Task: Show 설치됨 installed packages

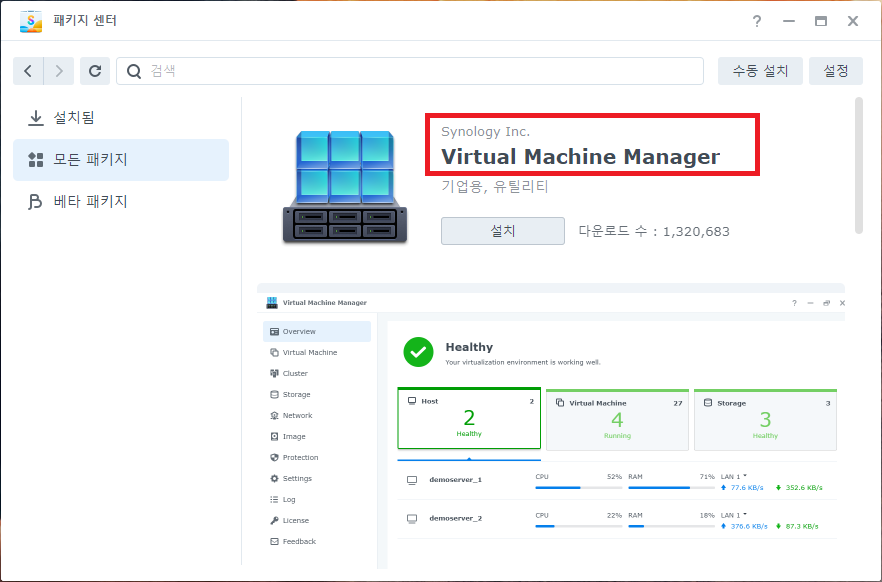Action: [121, 118]
